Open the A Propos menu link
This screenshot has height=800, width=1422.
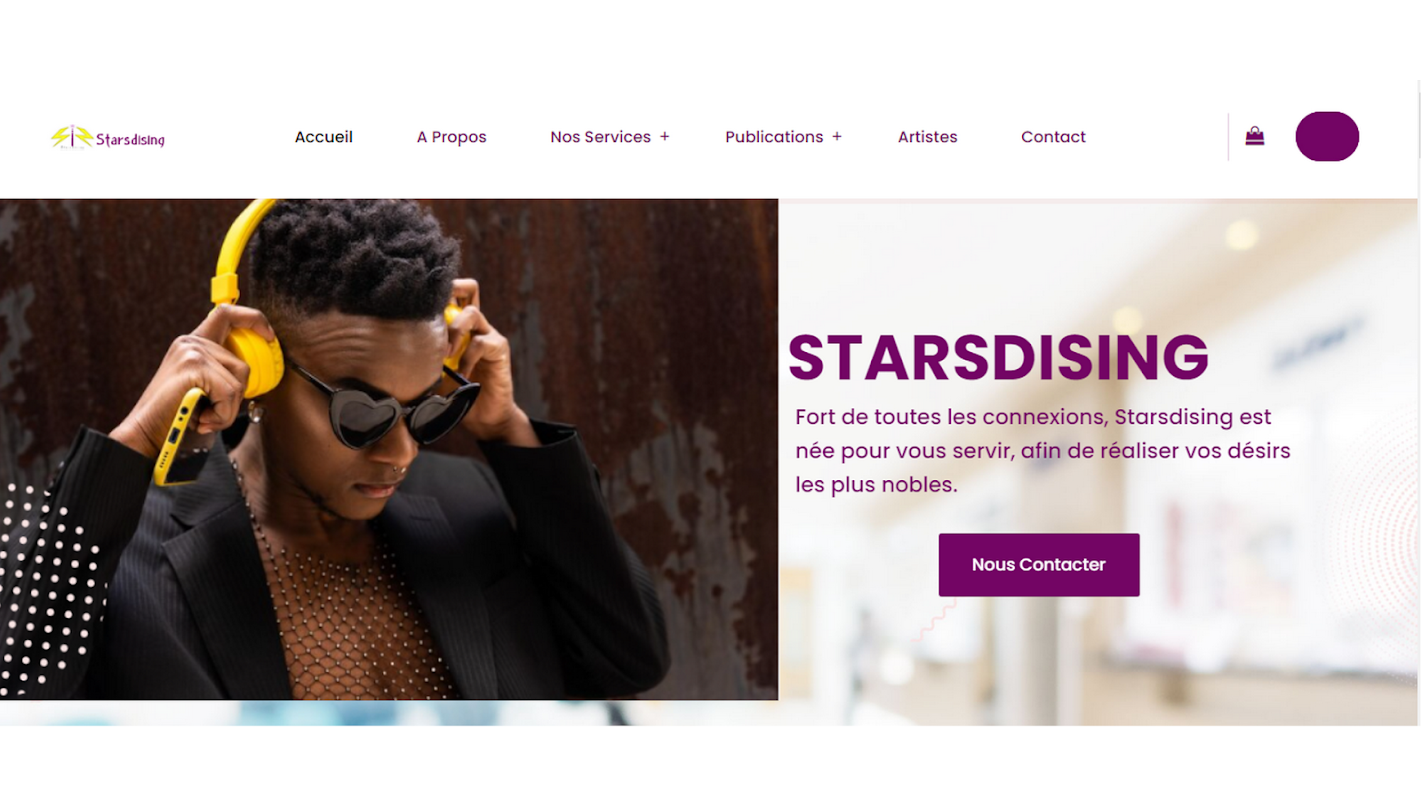[451, 137]
